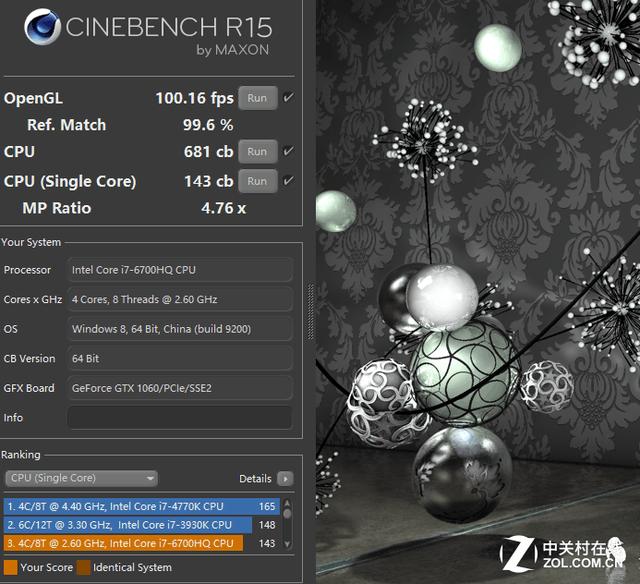
Task: Run the CPU (Single Core) benchmark
Action: coord(258,181)
